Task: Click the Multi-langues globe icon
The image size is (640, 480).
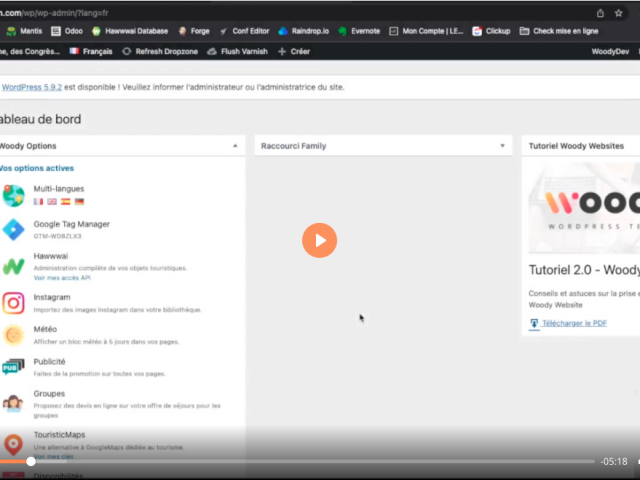Action: pyautogui.click(x=13, y=195)
